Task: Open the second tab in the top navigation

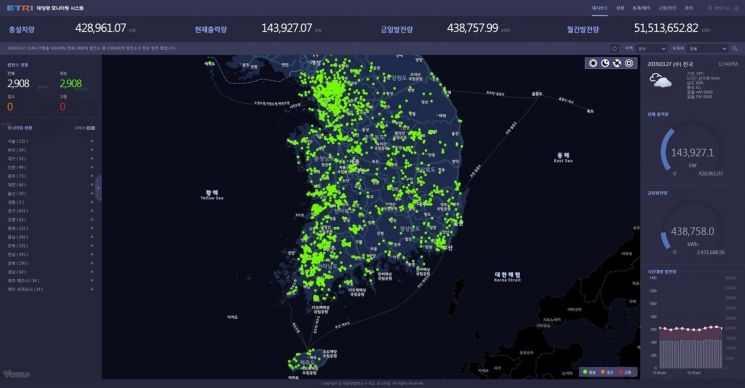Action: click(620, 8)
